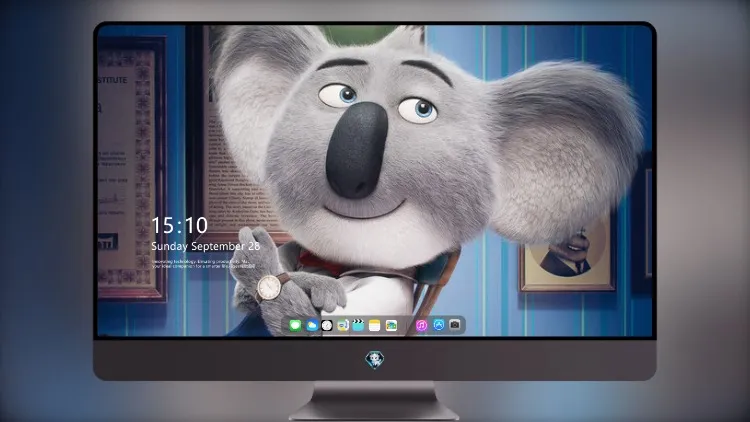Click the Sunday September 28 date text
The image size is (750, 422).
pos(206,246)
